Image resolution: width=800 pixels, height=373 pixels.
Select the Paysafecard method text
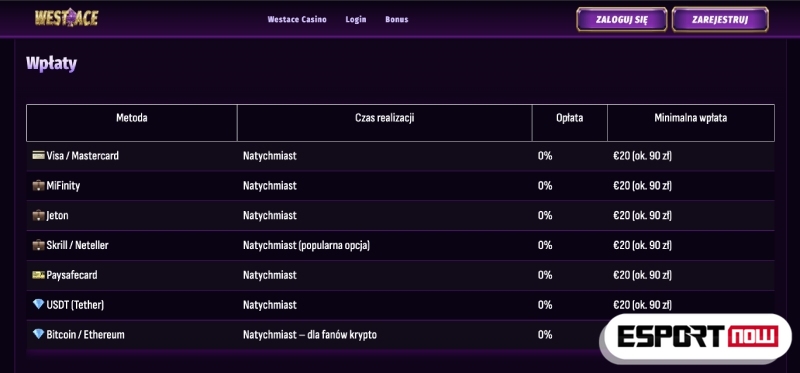click(x=72, y=275)
